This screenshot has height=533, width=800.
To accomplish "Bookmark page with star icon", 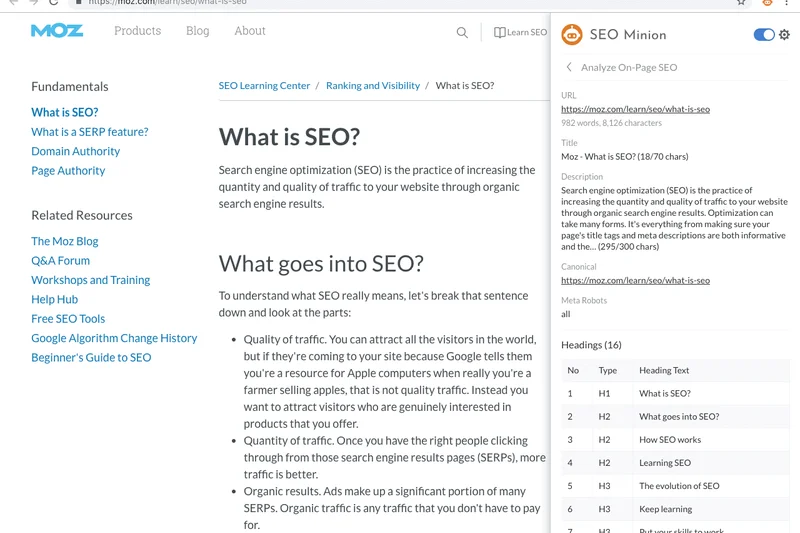I will pyautogui.click(x=741, y=3).
